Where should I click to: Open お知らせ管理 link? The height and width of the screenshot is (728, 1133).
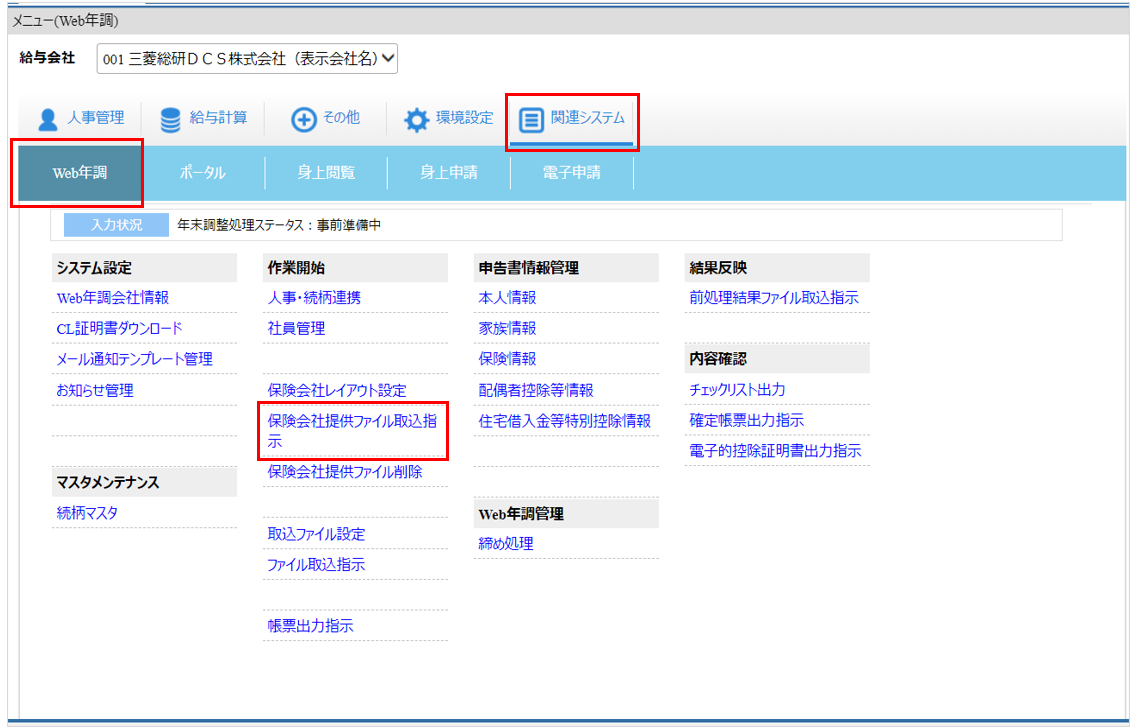tap(95, 391)
